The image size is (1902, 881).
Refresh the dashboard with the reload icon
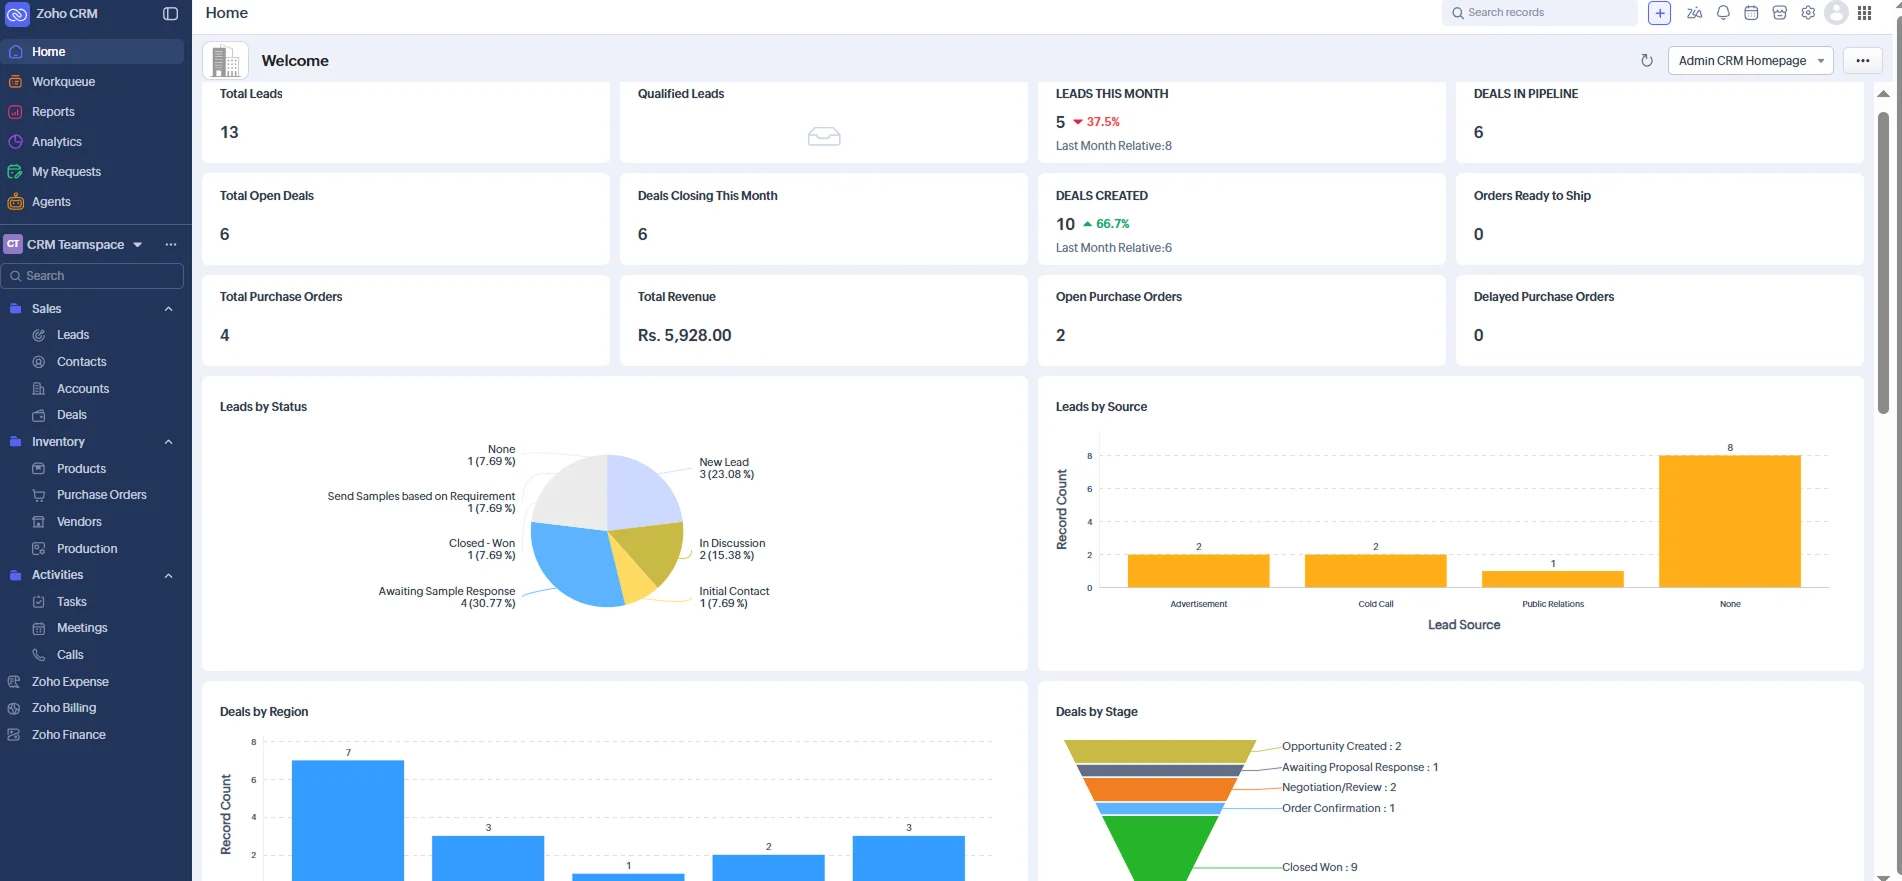click(1646, 60)
